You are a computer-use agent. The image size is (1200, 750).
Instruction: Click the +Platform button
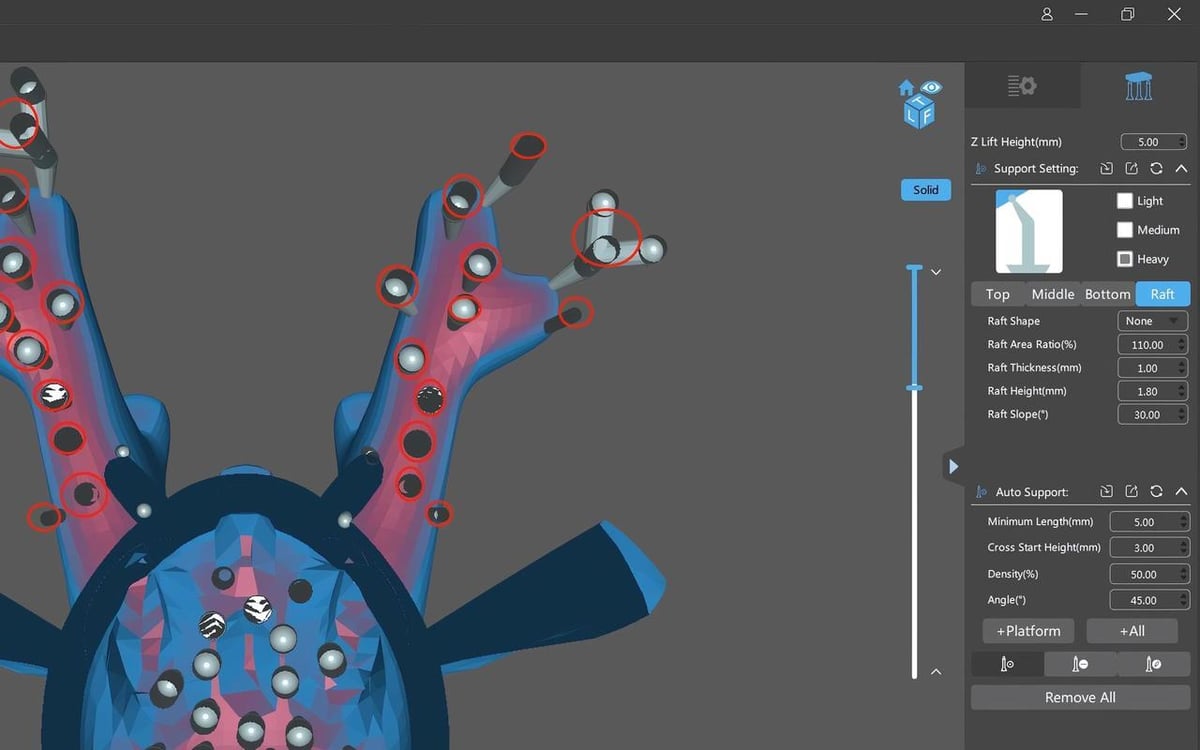1028,631
